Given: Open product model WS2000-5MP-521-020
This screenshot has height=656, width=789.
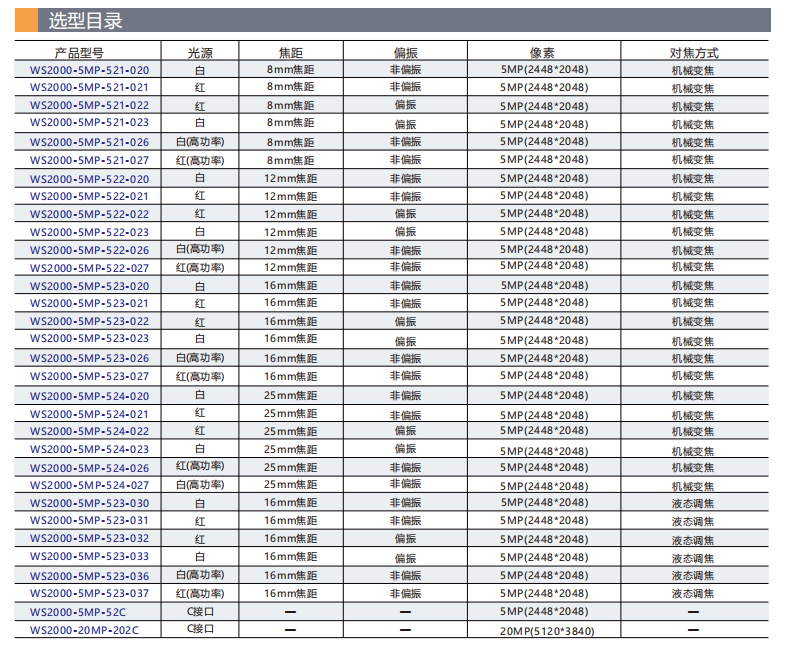Looking at the screenshot, I should click(89, 70).
